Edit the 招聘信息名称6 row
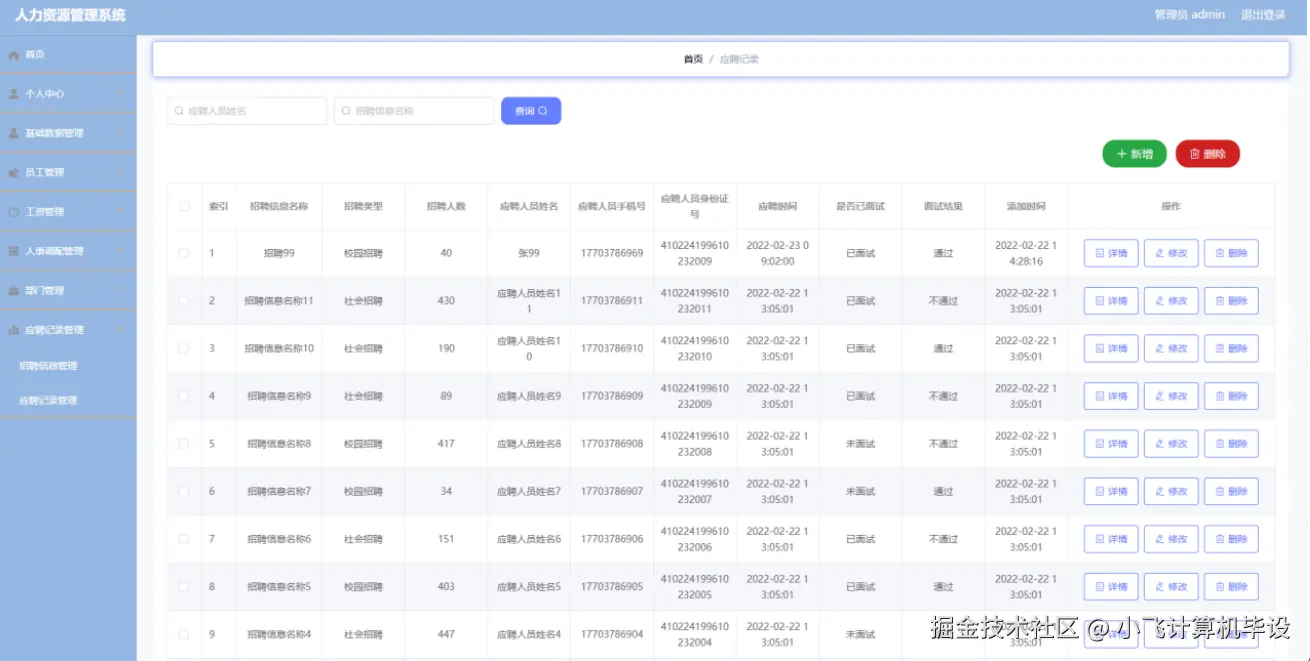 pos(1171,539)
